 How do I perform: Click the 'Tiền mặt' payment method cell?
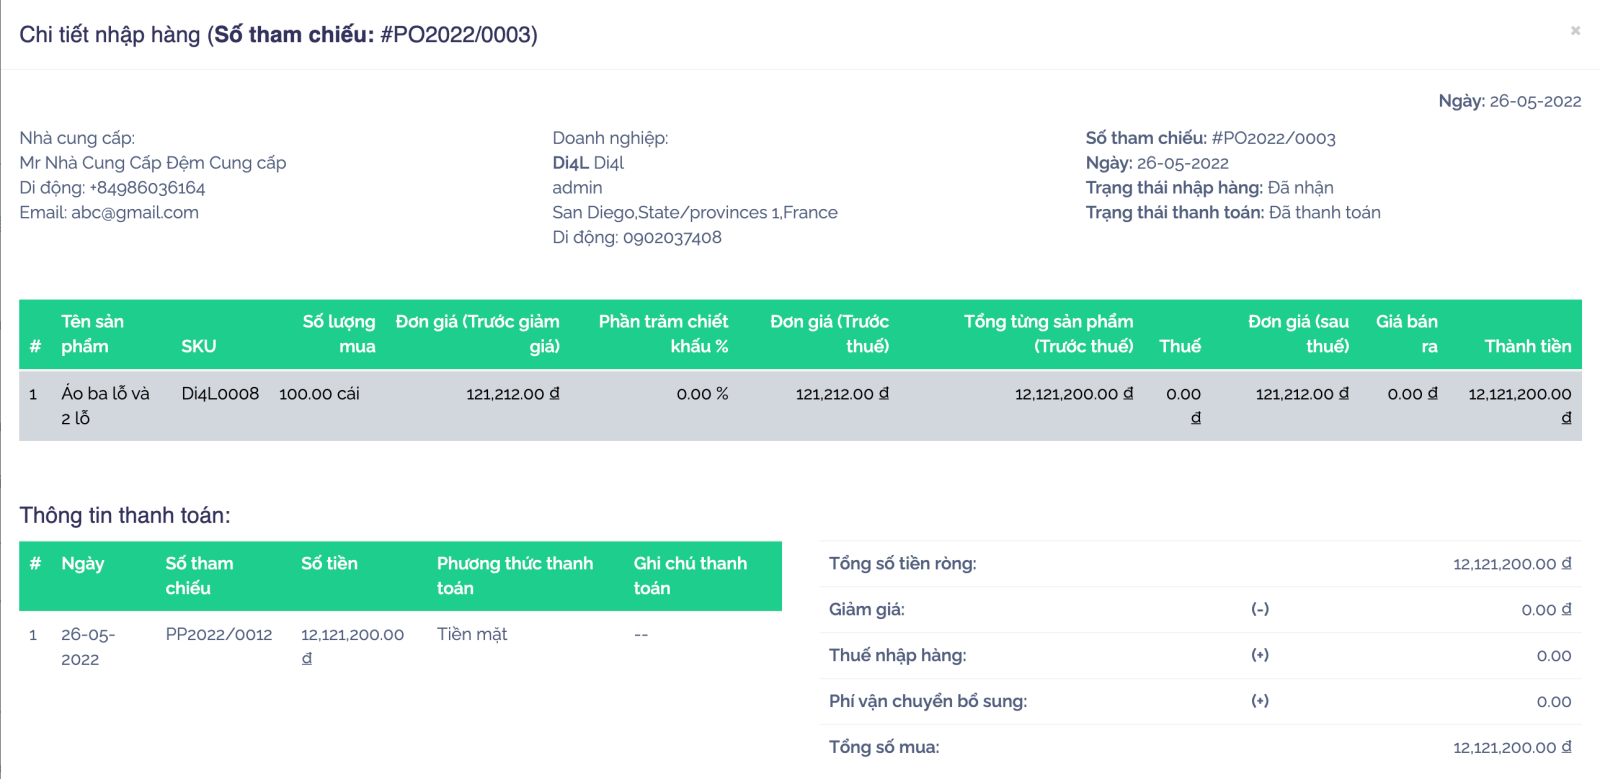point(472,634)
